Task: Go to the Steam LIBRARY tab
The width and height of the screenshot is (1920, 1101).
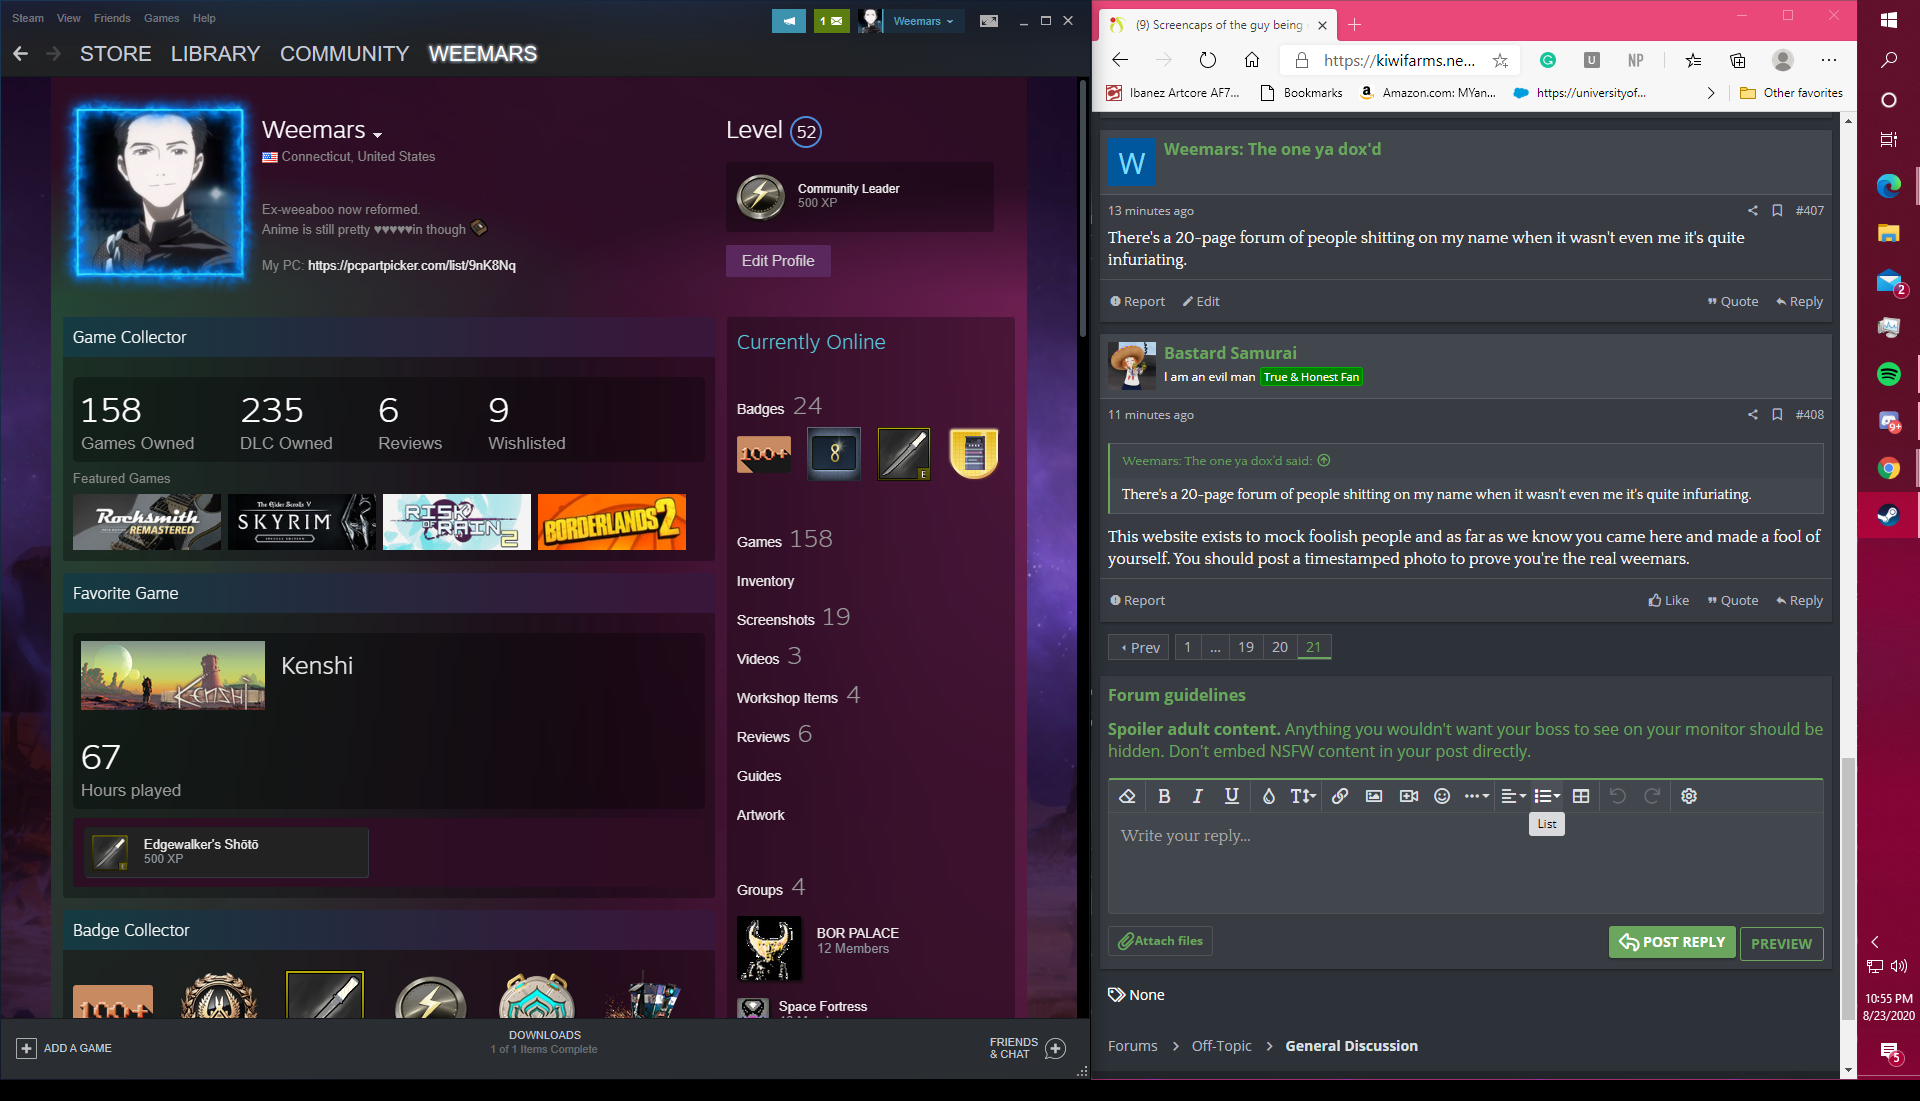Action: tap(215, 54)
